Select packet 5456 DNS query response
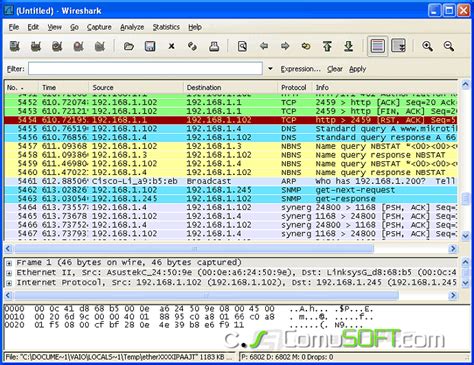The image size is (474, 365). [231, 137]
